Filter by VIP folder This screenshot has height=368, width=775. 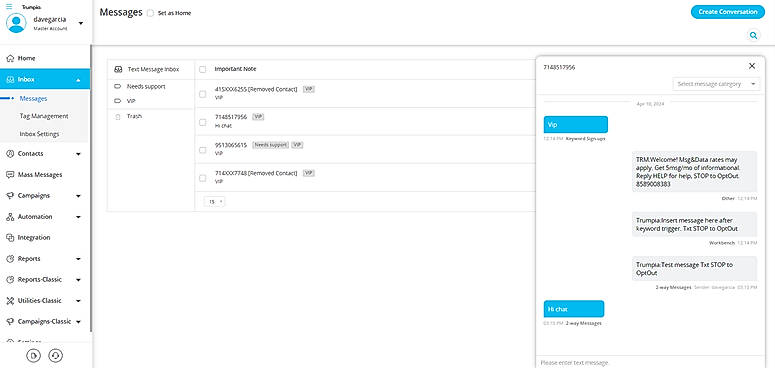131,101
